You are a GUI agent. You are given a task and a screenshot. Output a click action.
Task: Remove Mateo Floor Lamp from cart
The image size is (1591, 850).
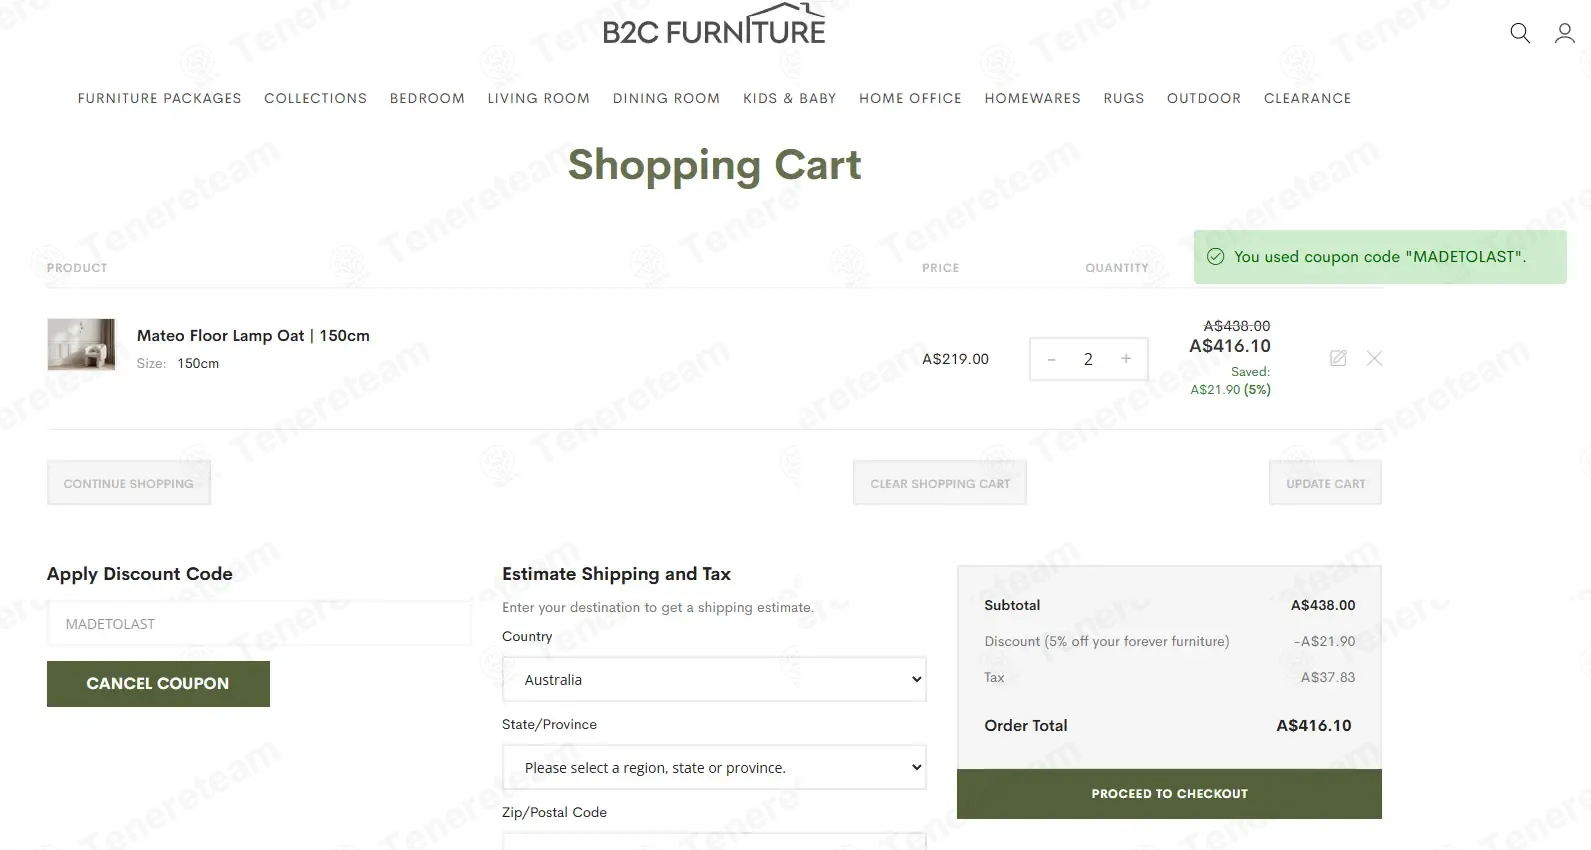pyautogui.click(x=1375, y=358)
